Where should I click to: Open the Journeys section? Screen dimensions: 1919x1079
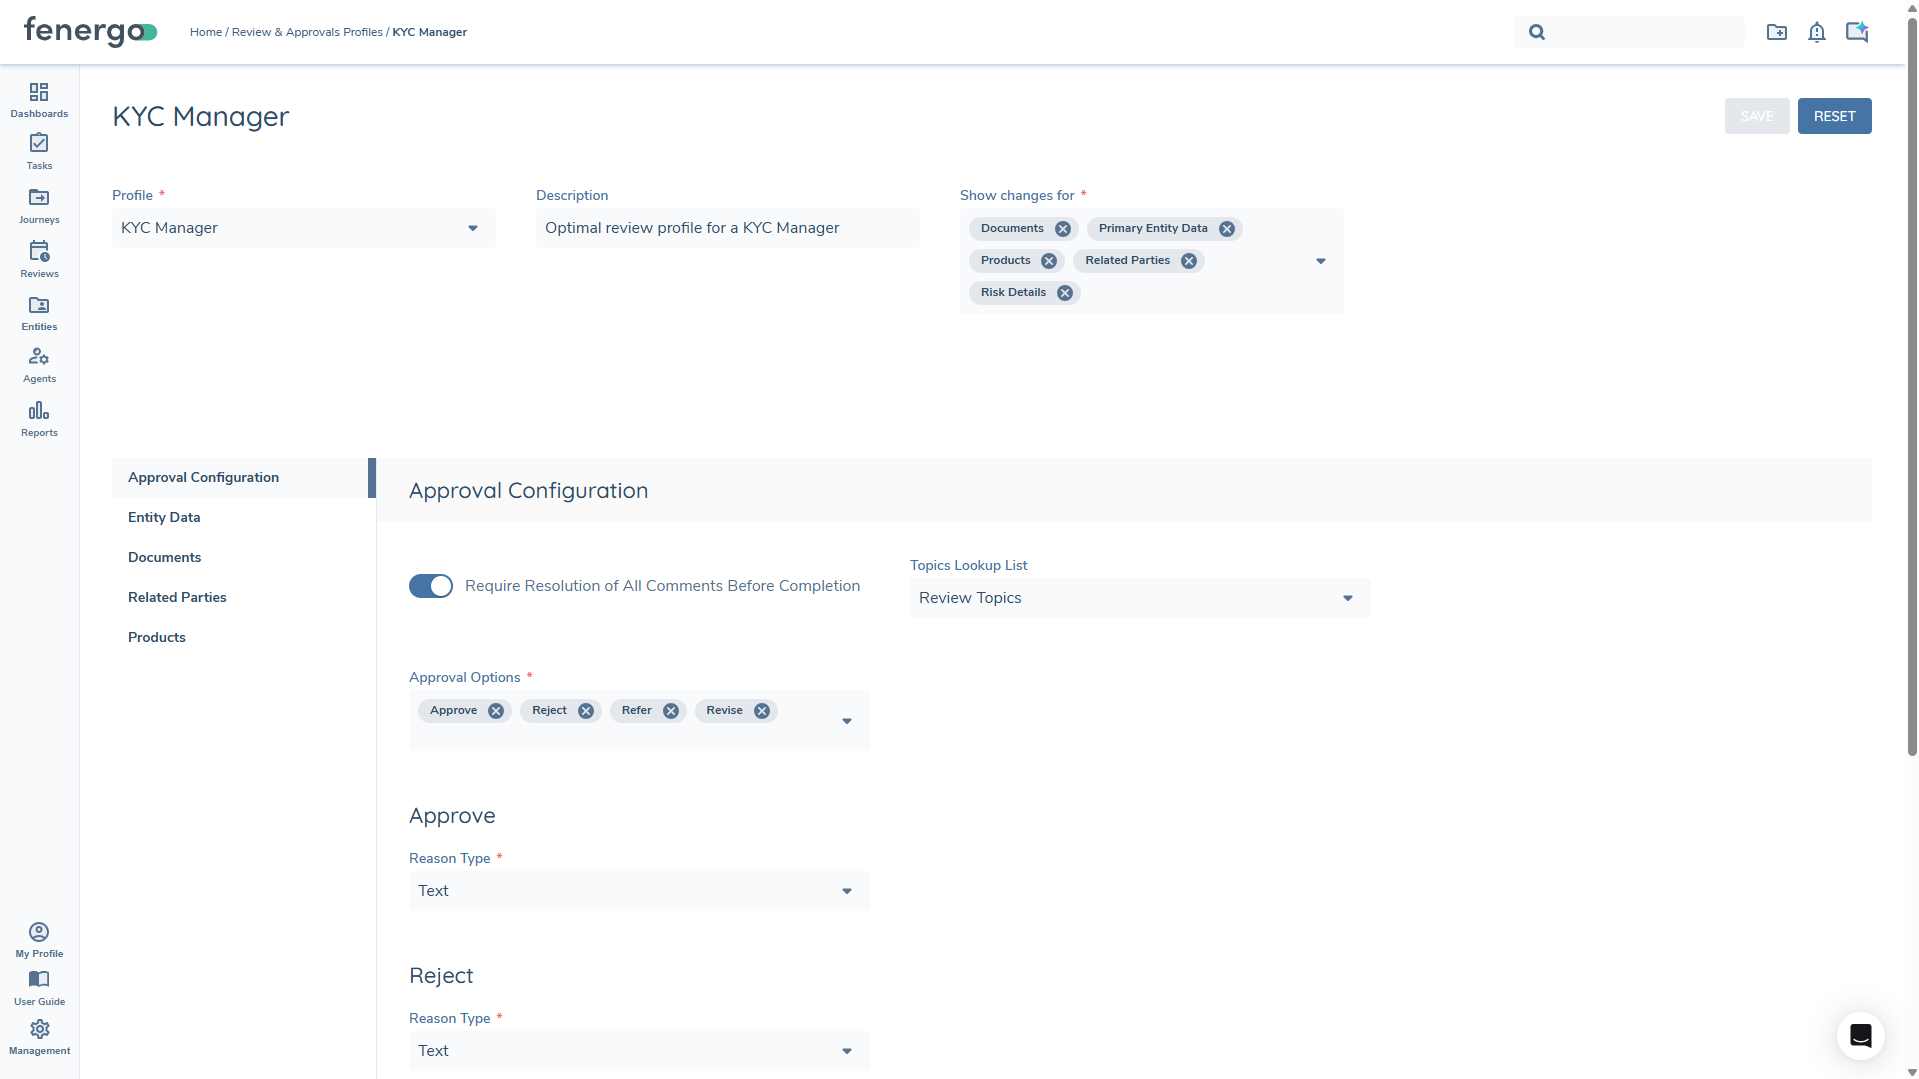tap(39, 205)
